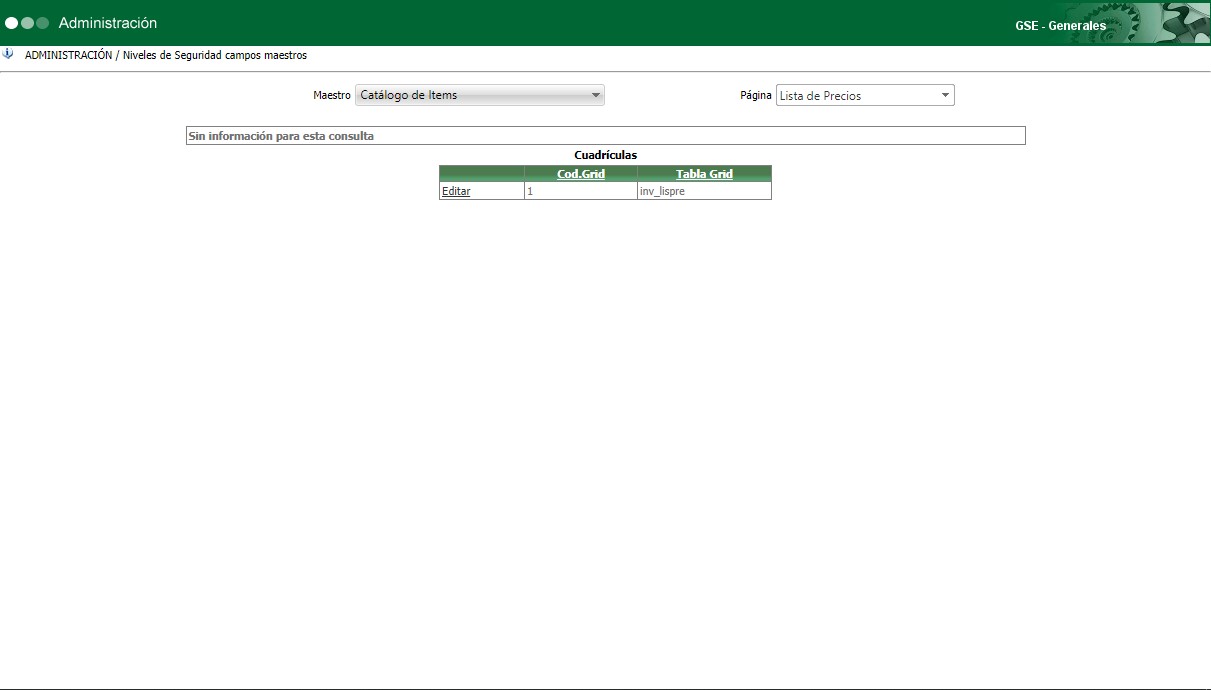Click the 'Página' field label
The image size is (1211, 690).
click(x=756, y=95)
